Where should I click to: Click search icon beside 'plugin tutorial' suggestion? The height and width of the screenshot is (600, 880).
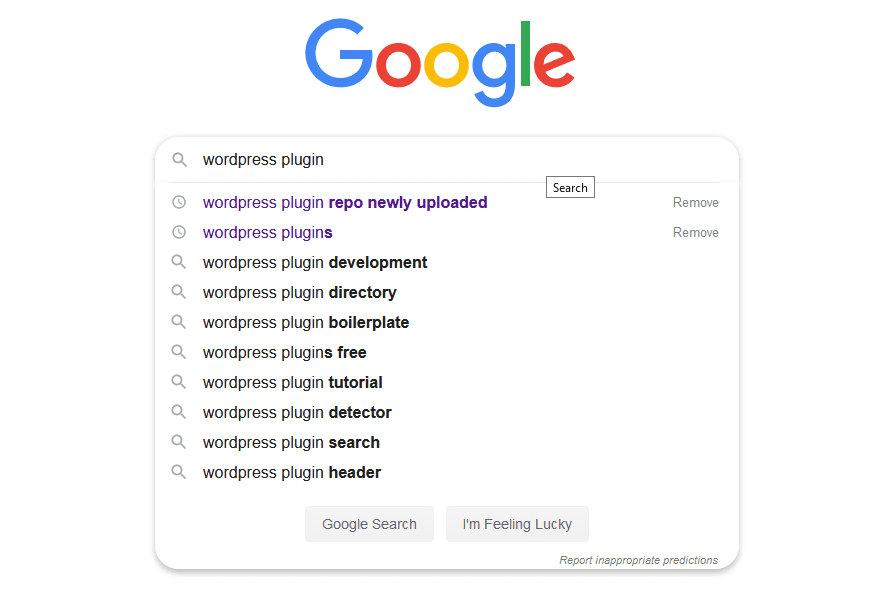pyautogui.click(x=179, y=382)
